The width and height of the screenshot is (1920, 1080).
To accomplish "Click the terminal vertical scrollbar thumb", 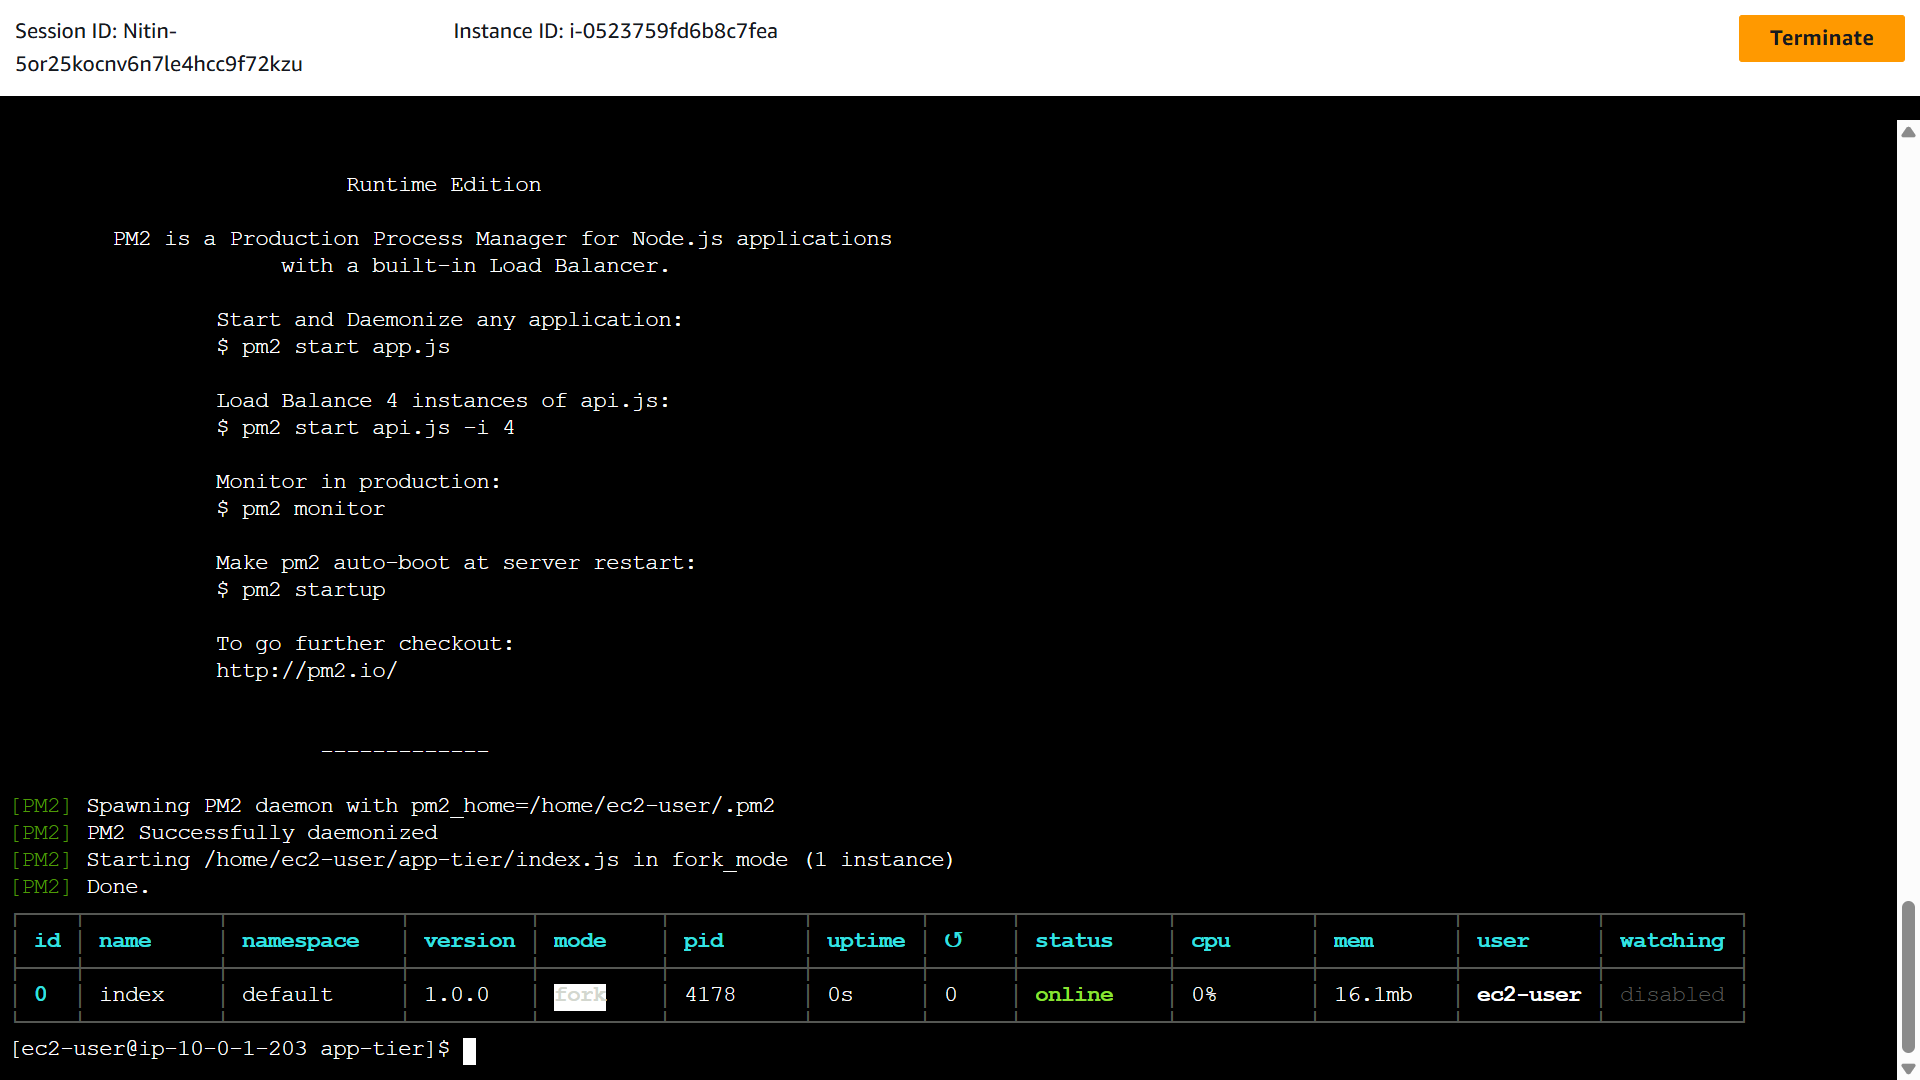I will (x=1908, y=976).
